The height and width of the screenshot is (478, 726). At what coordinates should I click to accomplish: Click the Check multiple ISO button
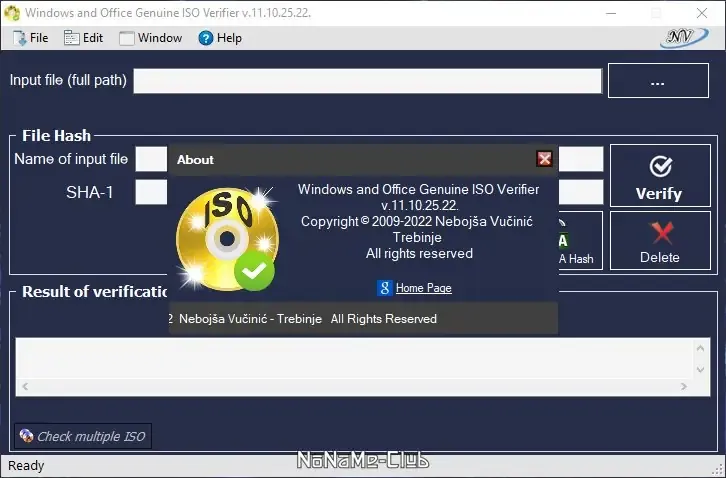point(83,436)
